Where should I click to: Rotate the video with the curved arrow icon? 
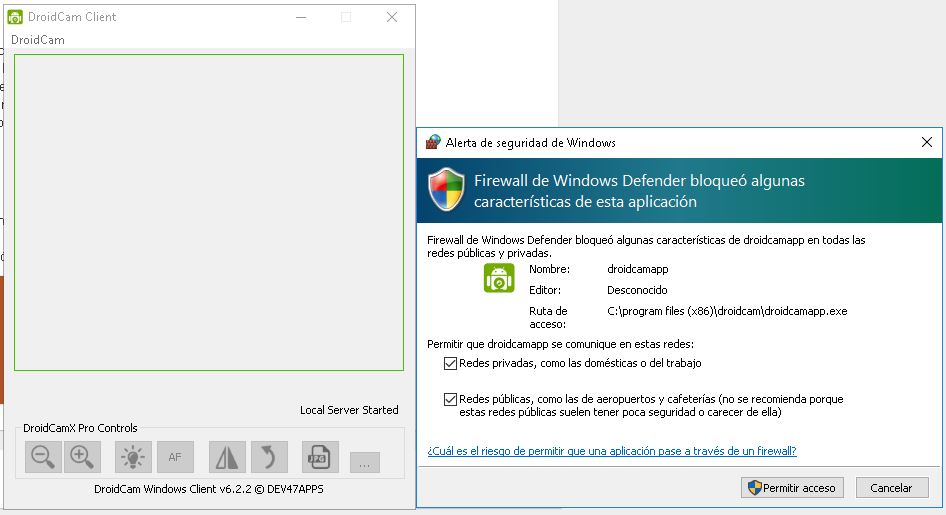[269, 457]
